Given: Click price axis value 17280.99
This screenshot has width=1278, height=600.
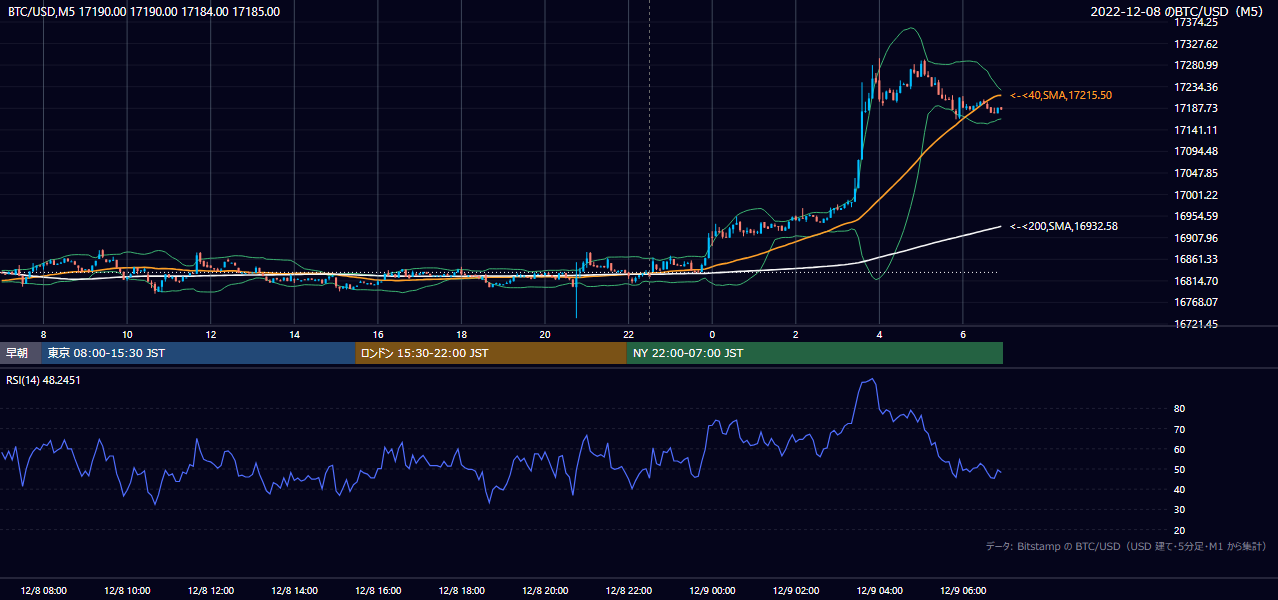Looking at the screenshot, I should [x=1195, y=65].
